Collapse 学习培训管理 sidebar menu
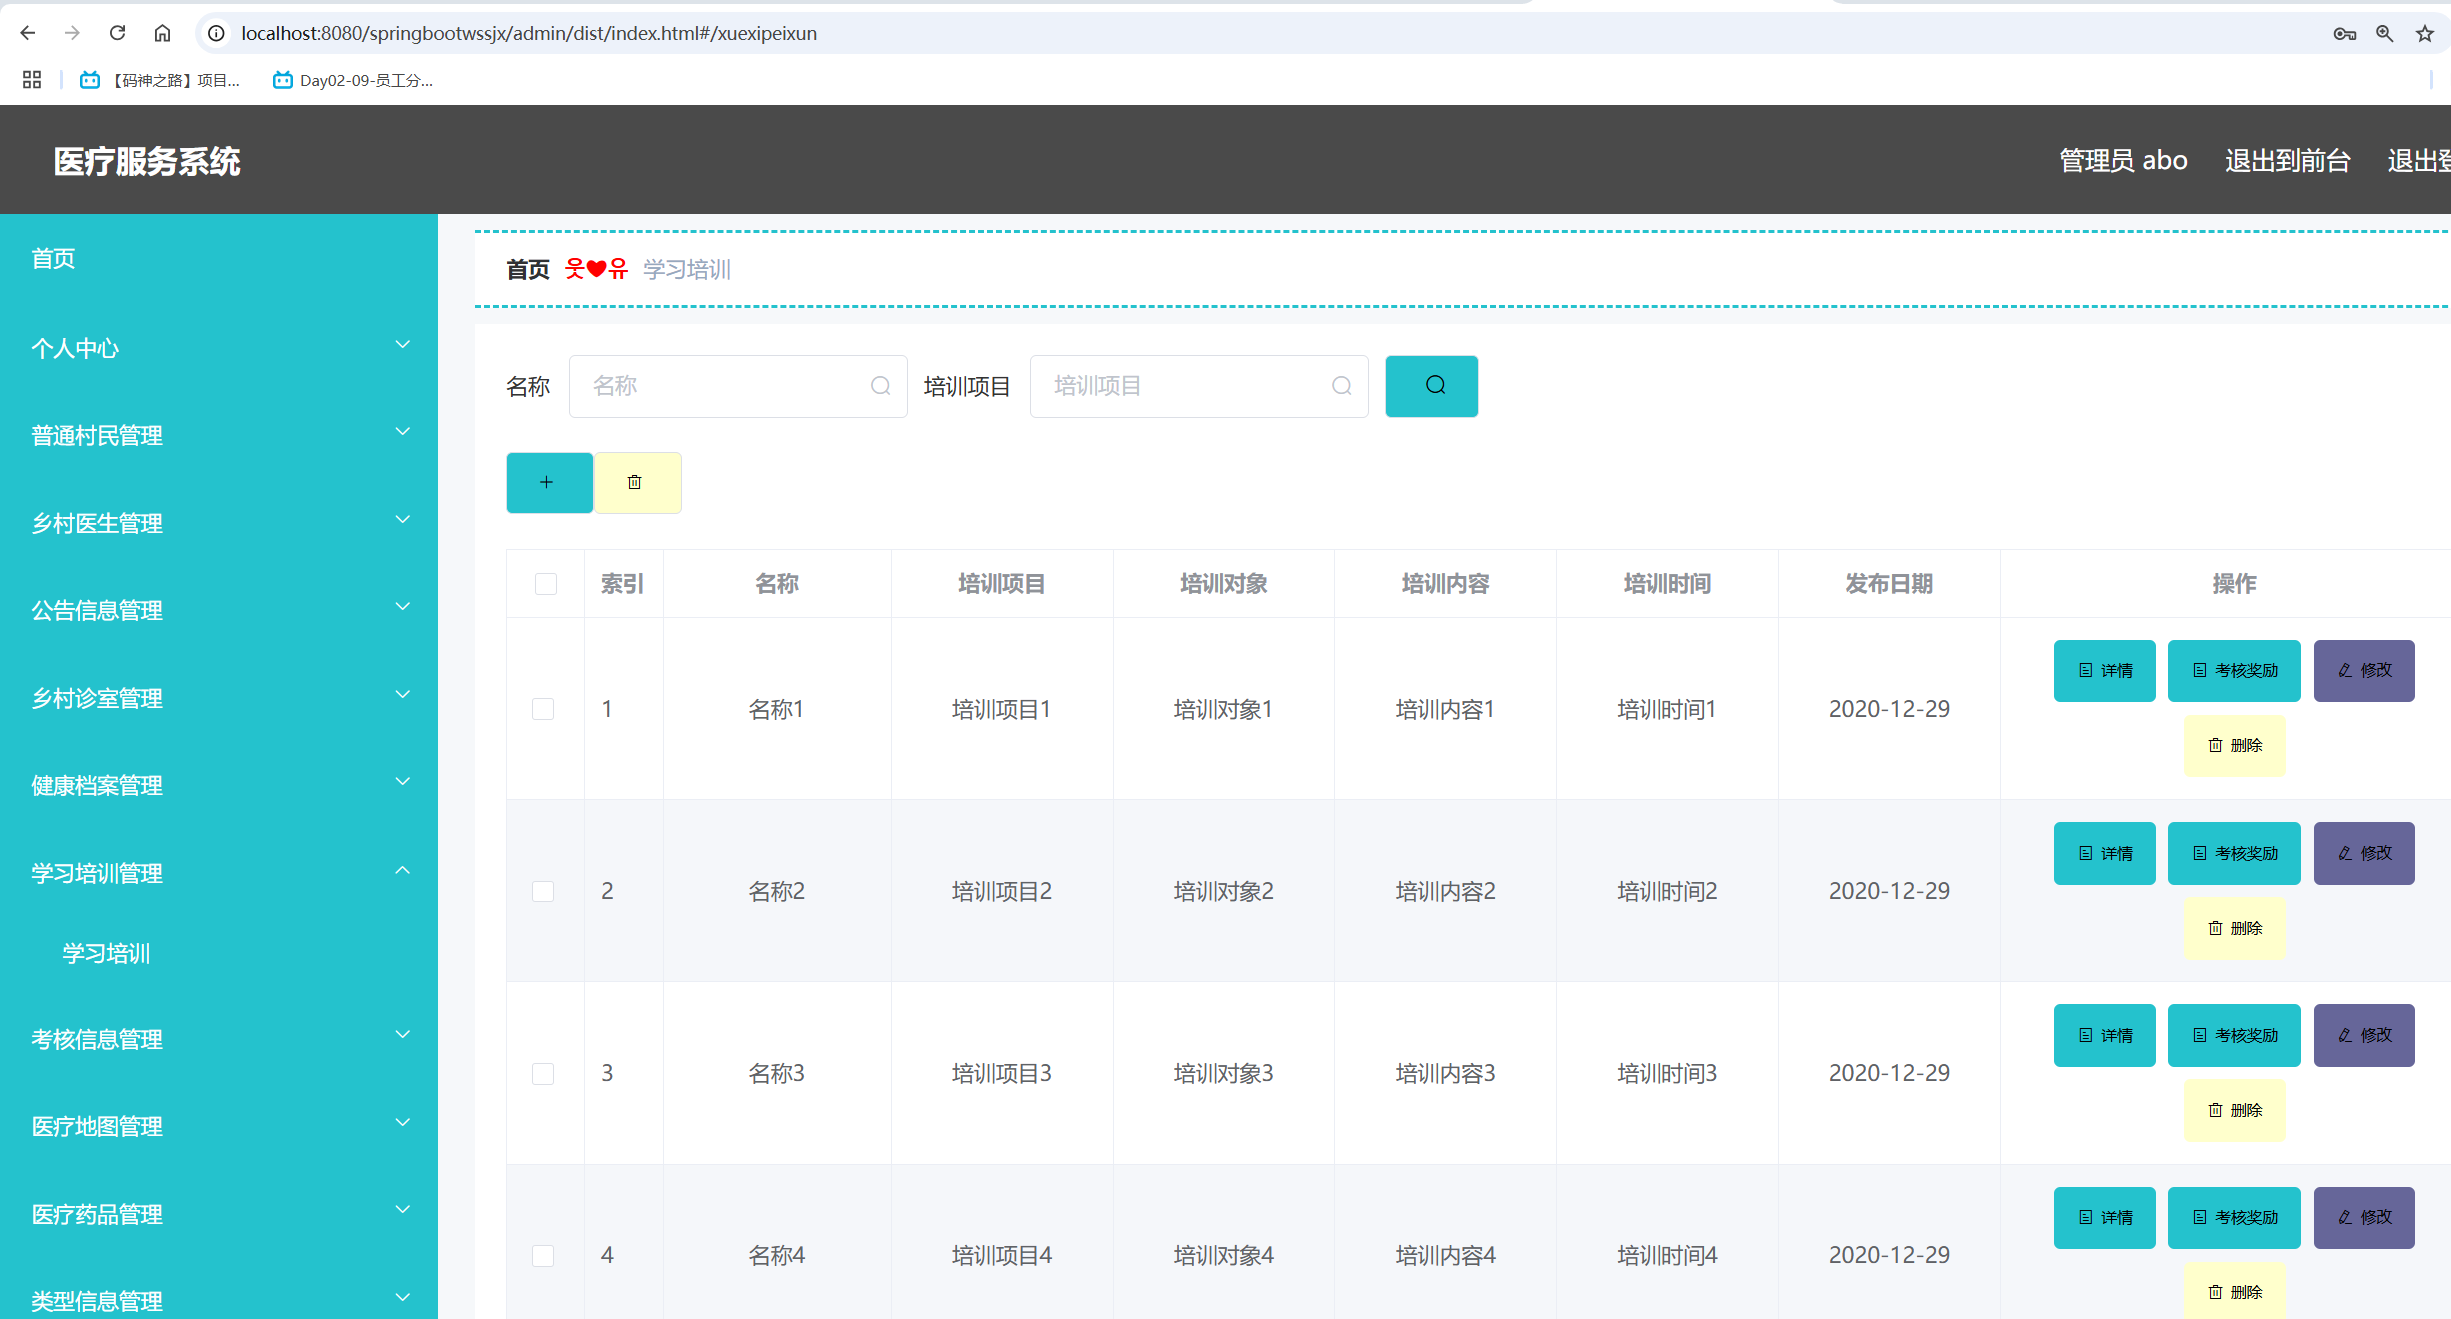The height and width of the screenshot is (1319, 2451). [219, 873]
